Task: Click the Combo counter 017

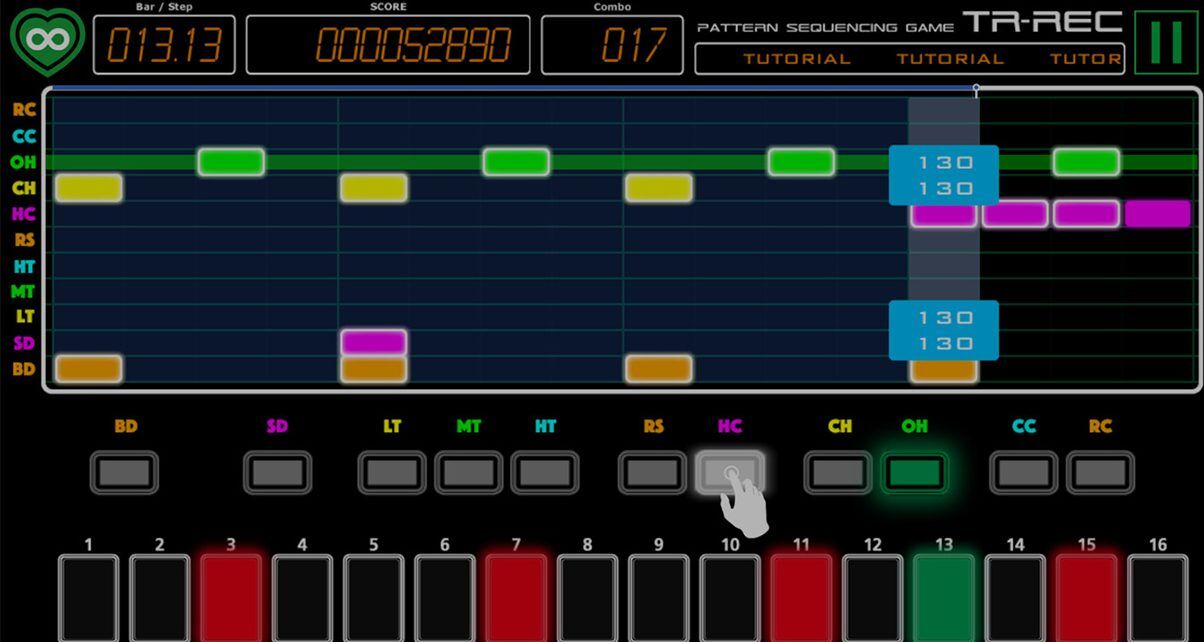Action: point(613,45)
